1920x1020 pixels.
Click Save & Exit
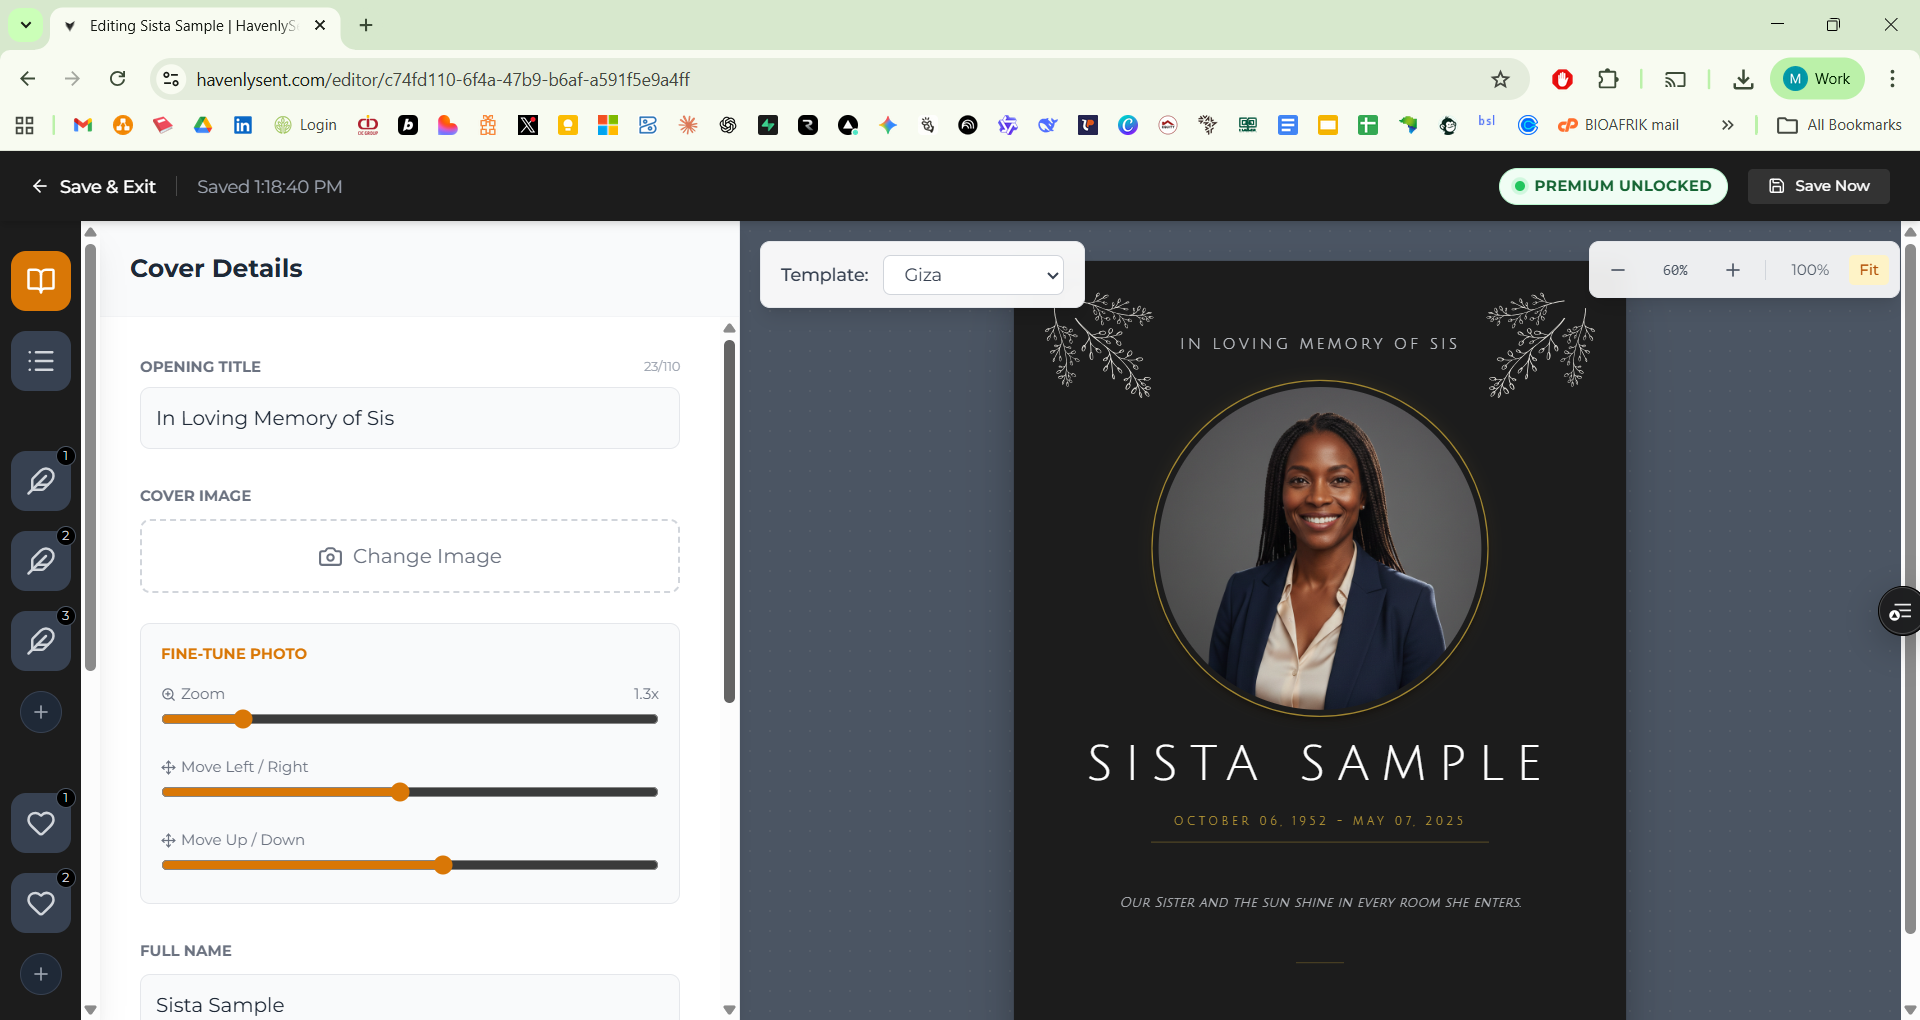pos(94,187)
